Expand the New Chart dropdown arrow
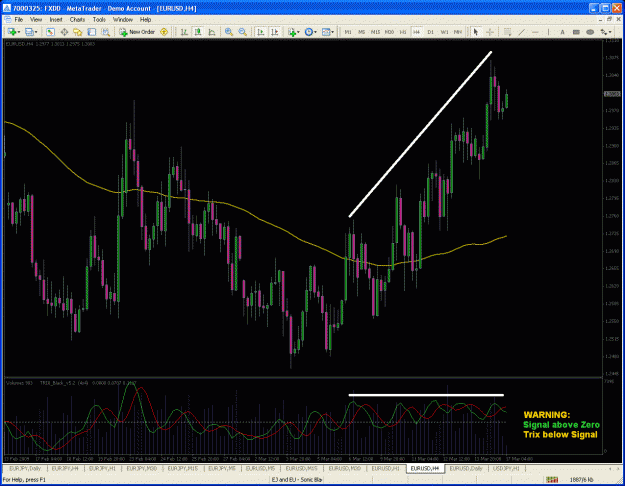This screenshot has height=486, width=625. click(18, 32)
